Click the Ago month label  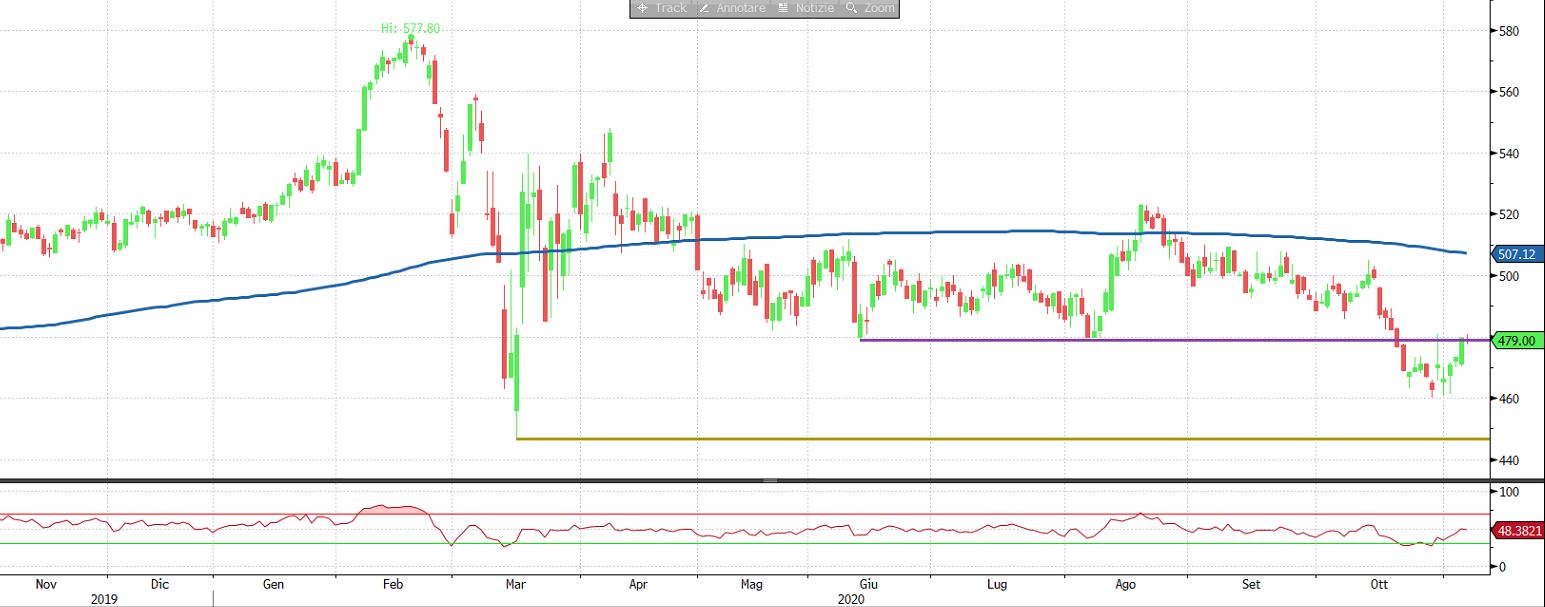point(1125,583)
